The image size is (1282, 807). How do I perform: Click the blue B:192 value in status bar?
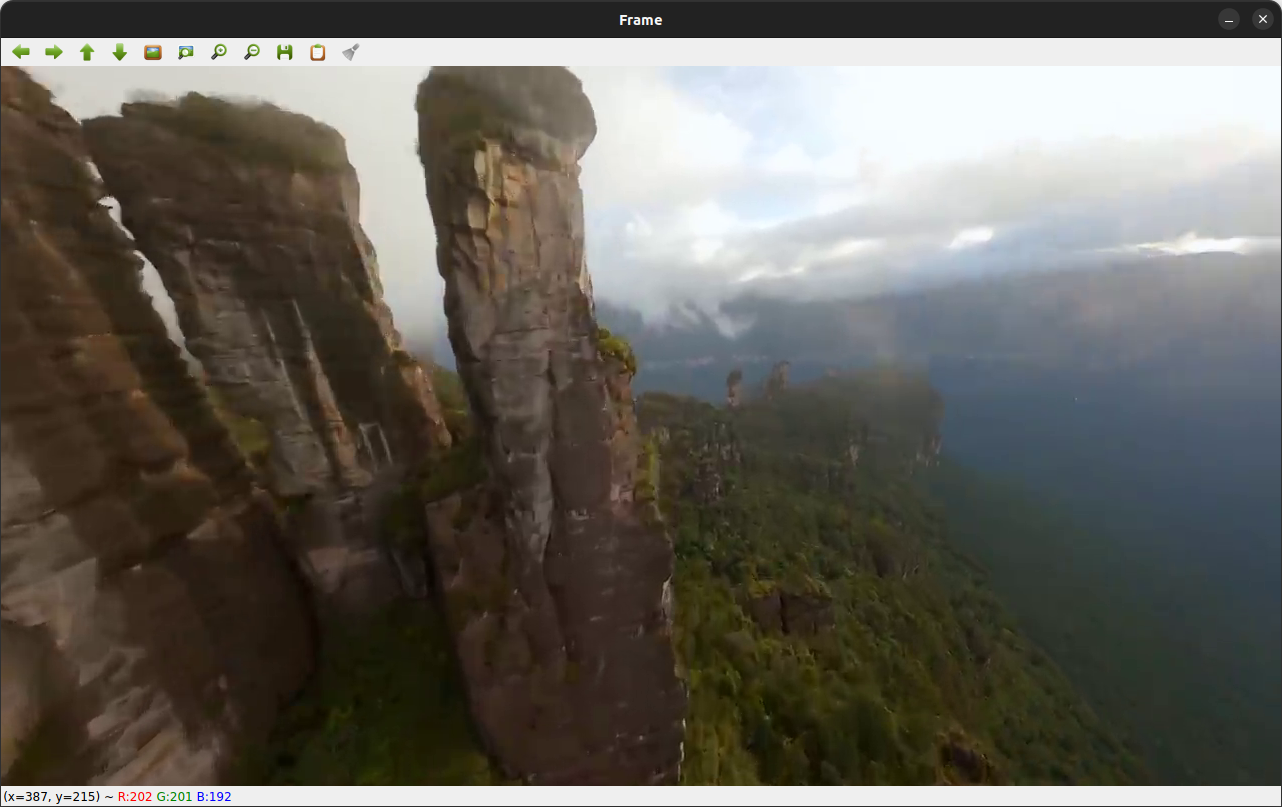[x=214, y=797]
